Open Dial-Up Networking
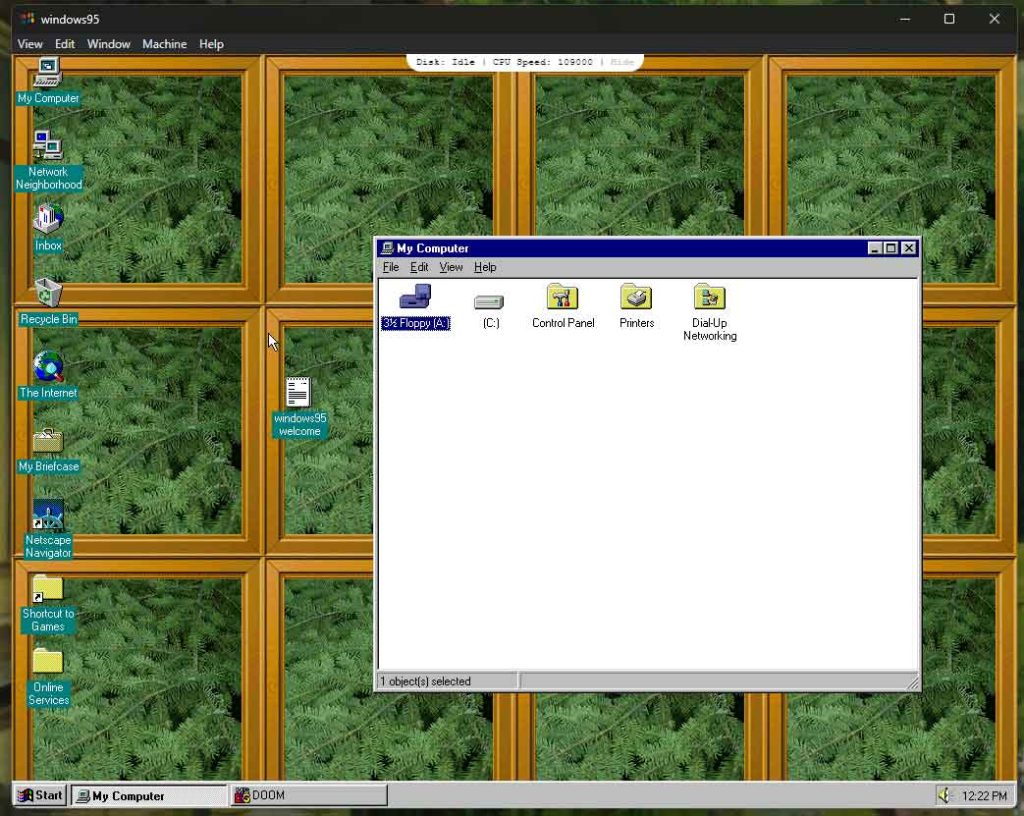1024x816 pixels. pos(709,296)
